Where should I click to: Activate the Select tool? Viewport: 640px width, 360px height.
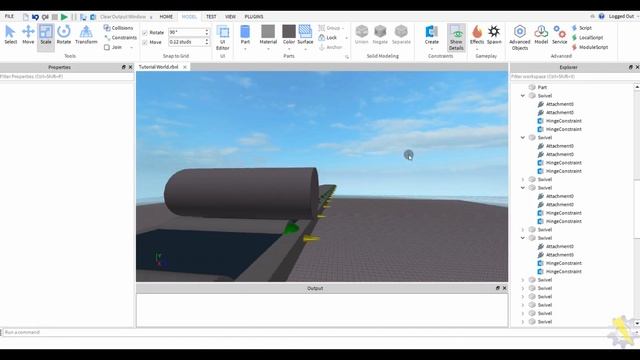click(11, 35)
